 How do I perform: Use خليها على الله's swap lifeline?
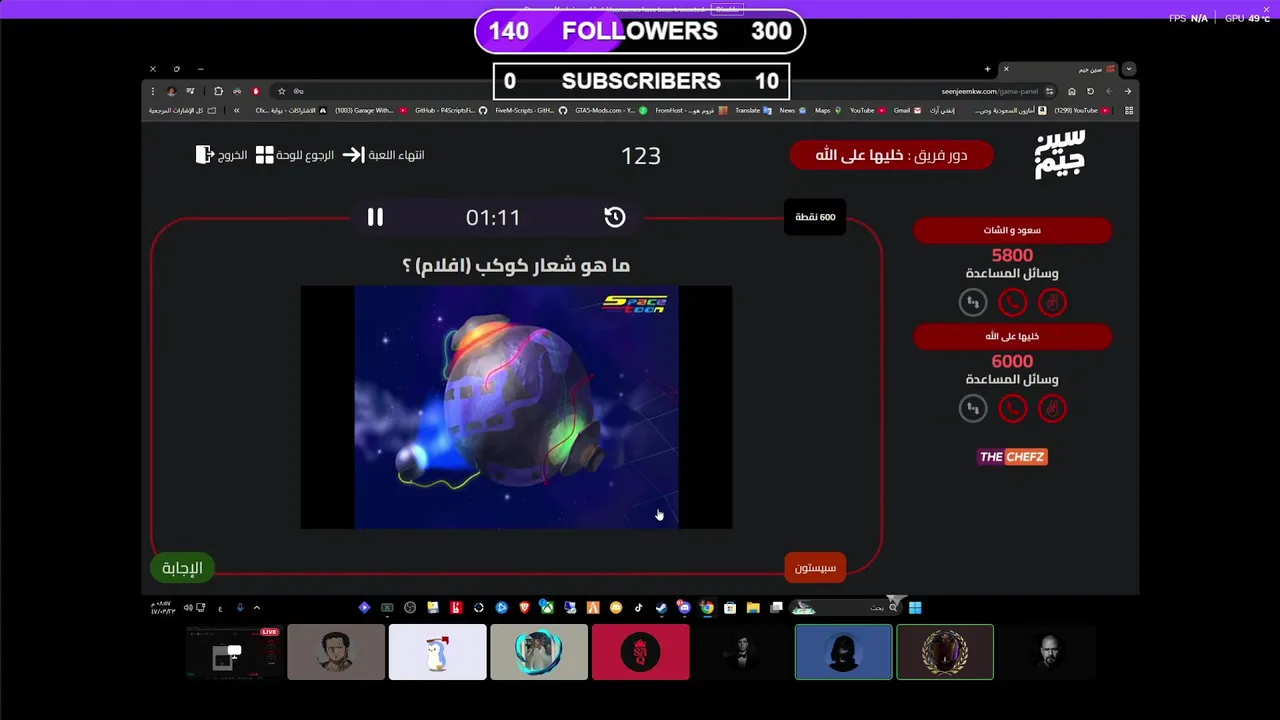[973, 408]
